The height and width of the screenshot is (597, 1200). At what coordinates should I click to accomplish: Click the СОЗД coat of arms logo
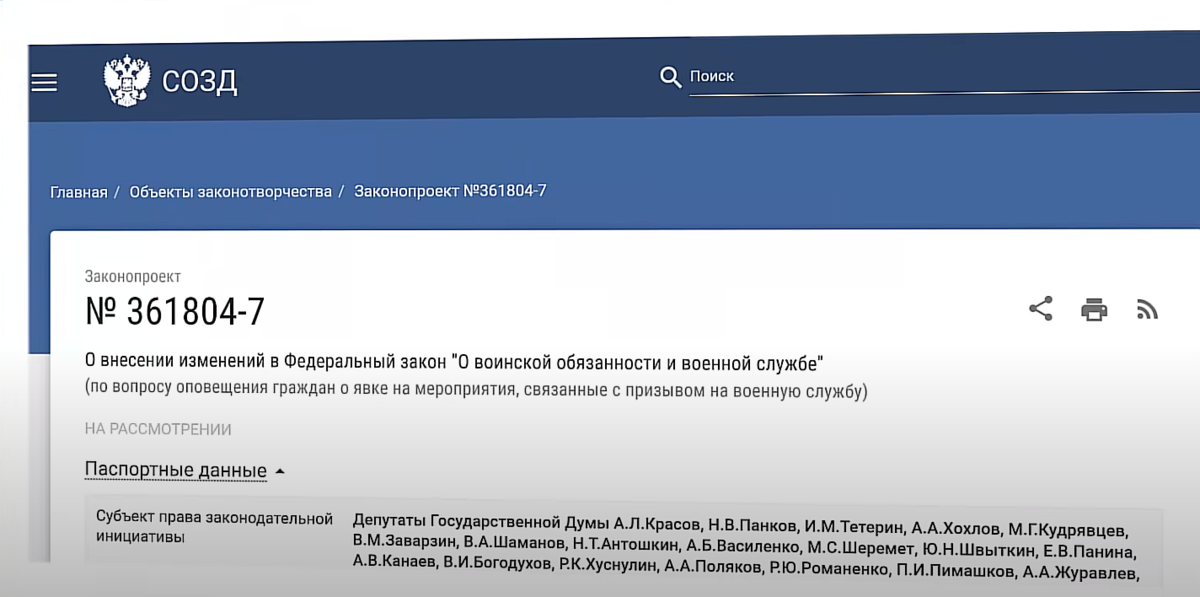pyautogui.click(x=127, y=81)
